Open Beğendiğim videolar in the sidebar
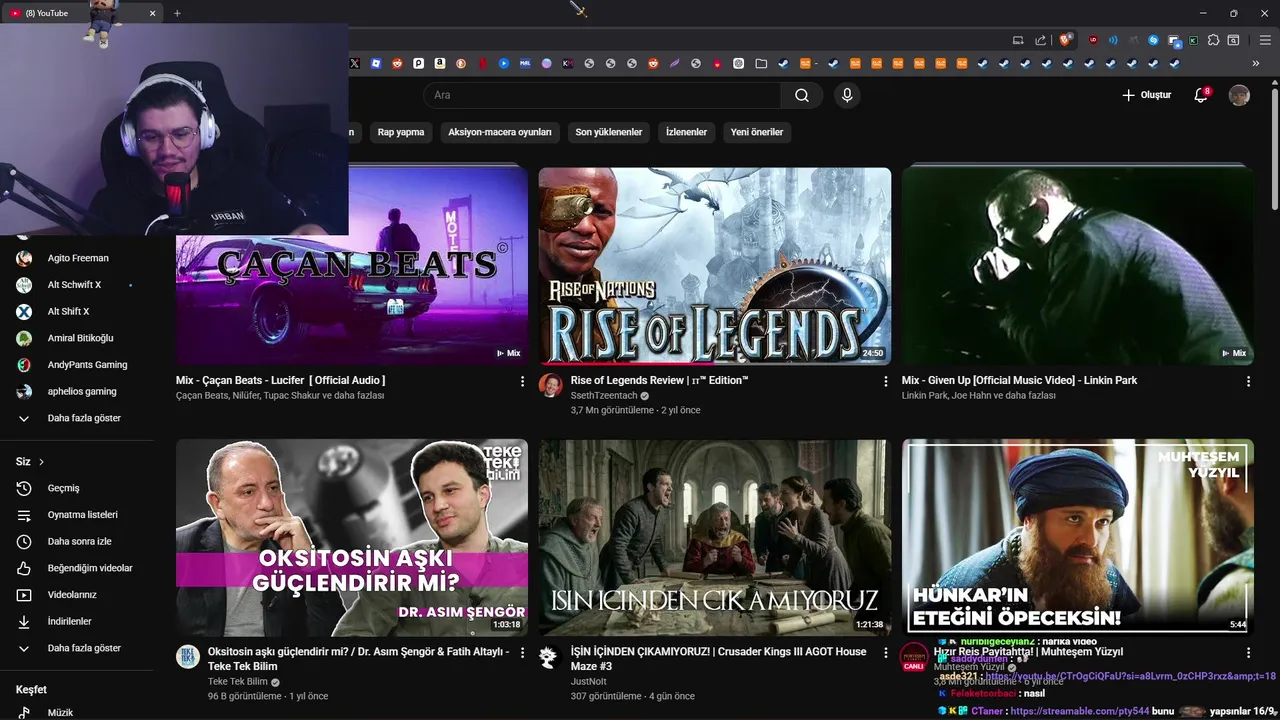 [x=77, y=568]
